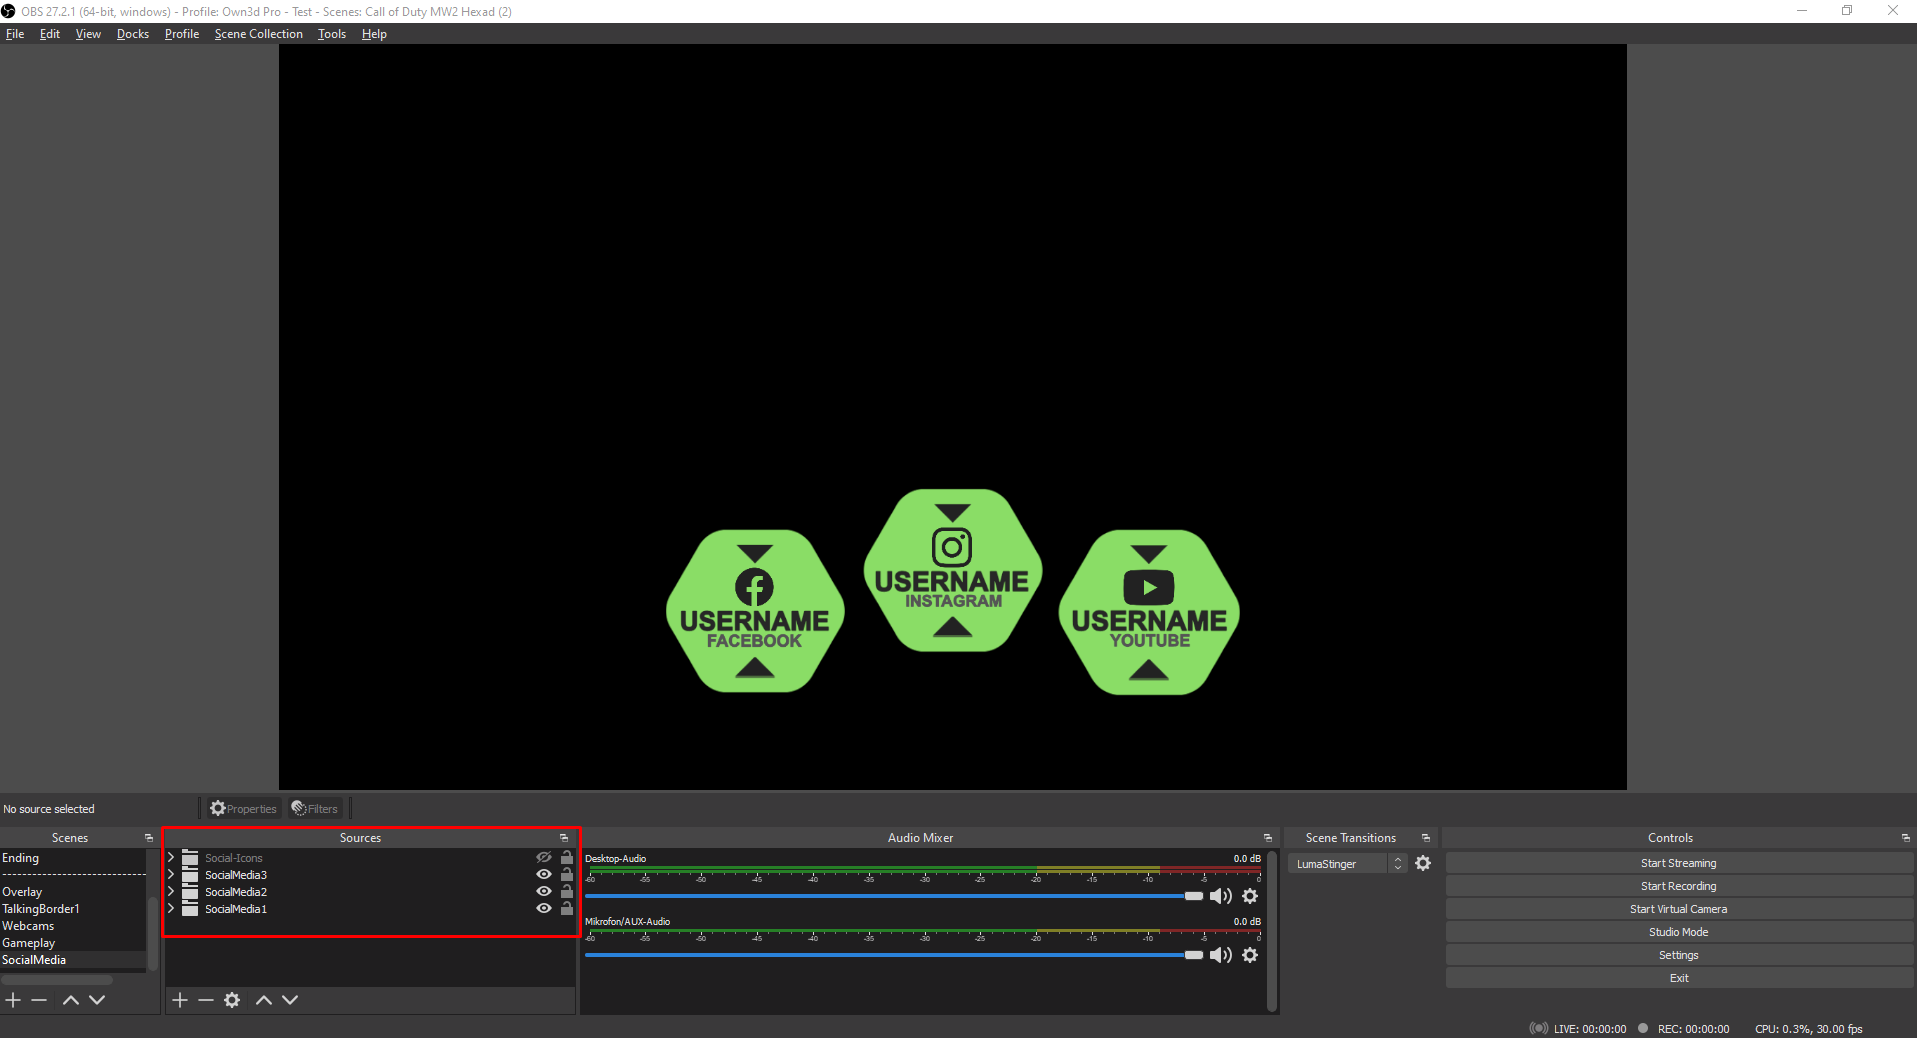Toggle lock on SocialMedia3 group
This screenshot has width=1917, height=1038.
pyautogui.click(x=567, y=874)
